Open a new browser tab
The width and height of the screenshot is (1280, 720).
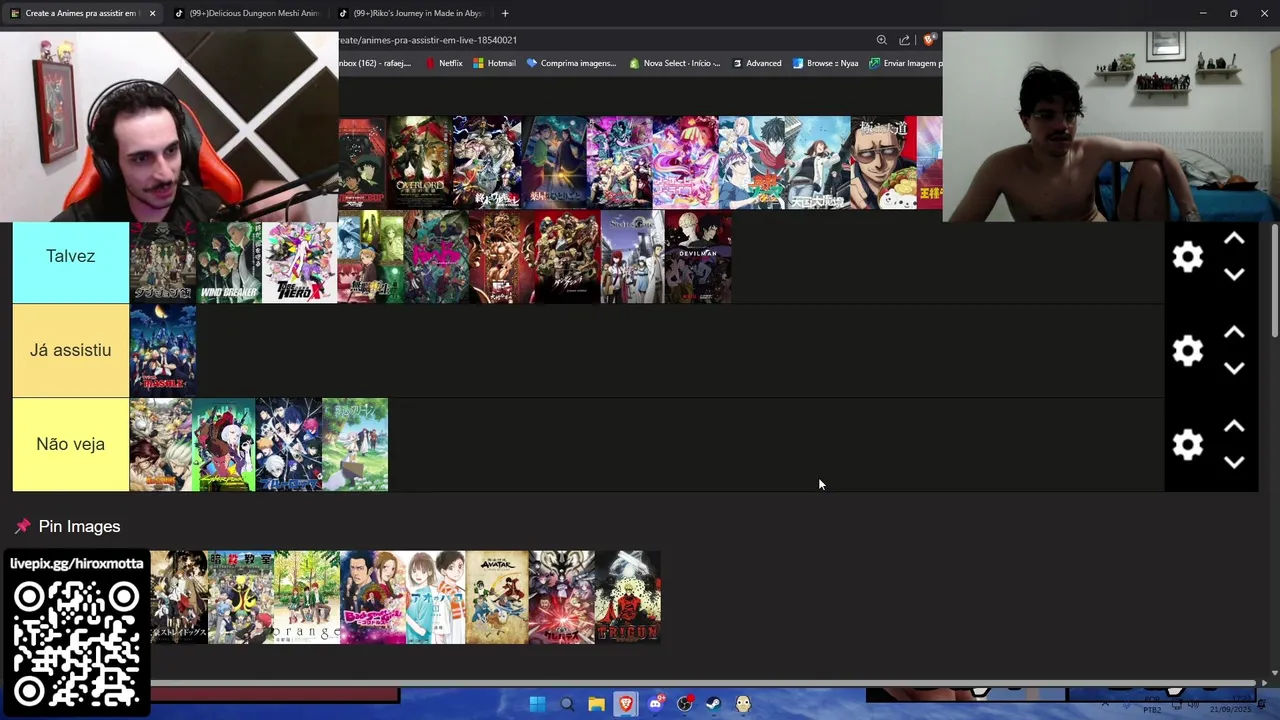point(505,13)
